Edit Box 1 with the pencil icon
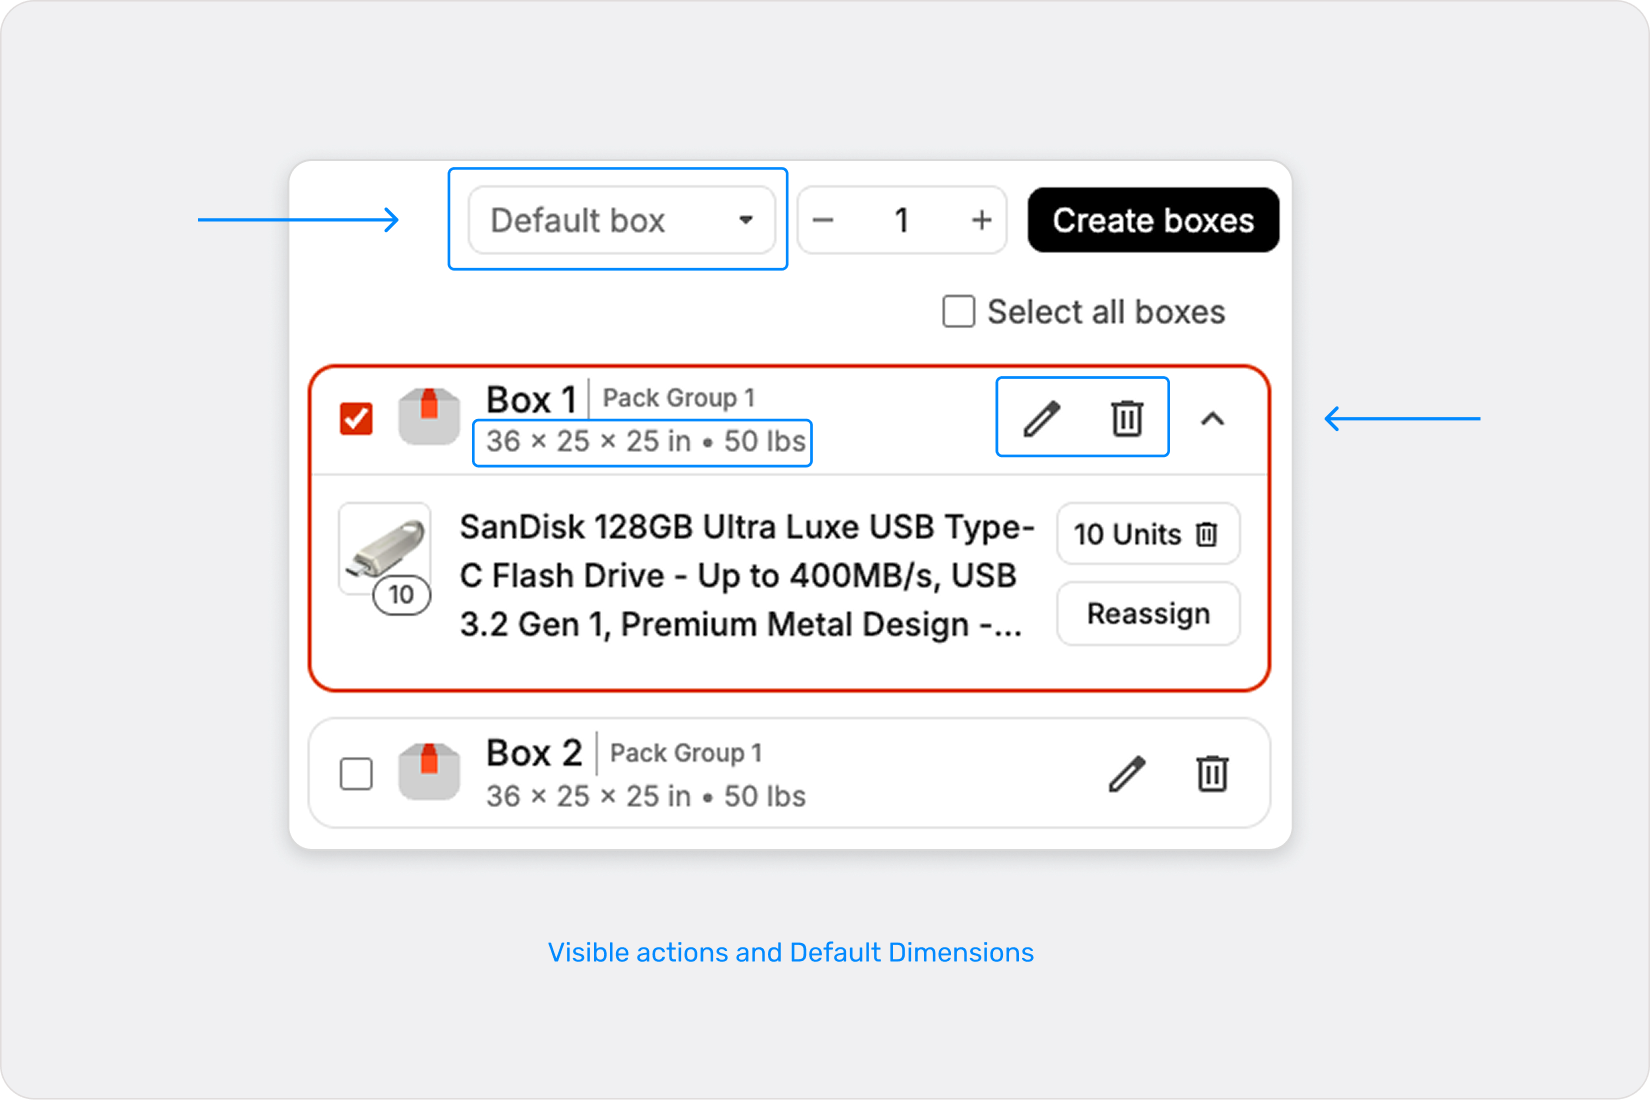Viewport: 1650px width, 1100px height. [x=1041, y=418]
